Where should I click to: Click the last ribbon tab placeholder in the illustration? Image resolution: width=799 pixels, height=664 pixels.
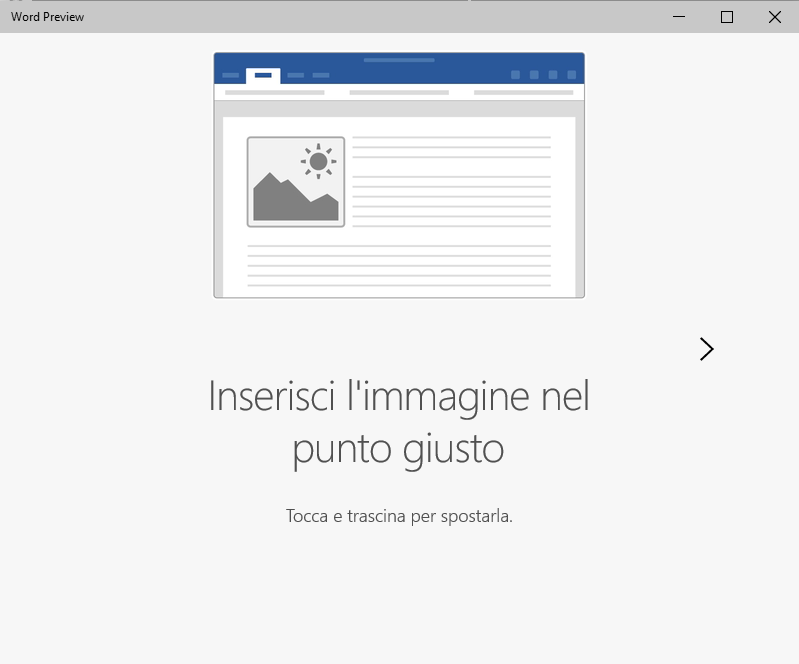pyautogui.click(x=321, y=75)
